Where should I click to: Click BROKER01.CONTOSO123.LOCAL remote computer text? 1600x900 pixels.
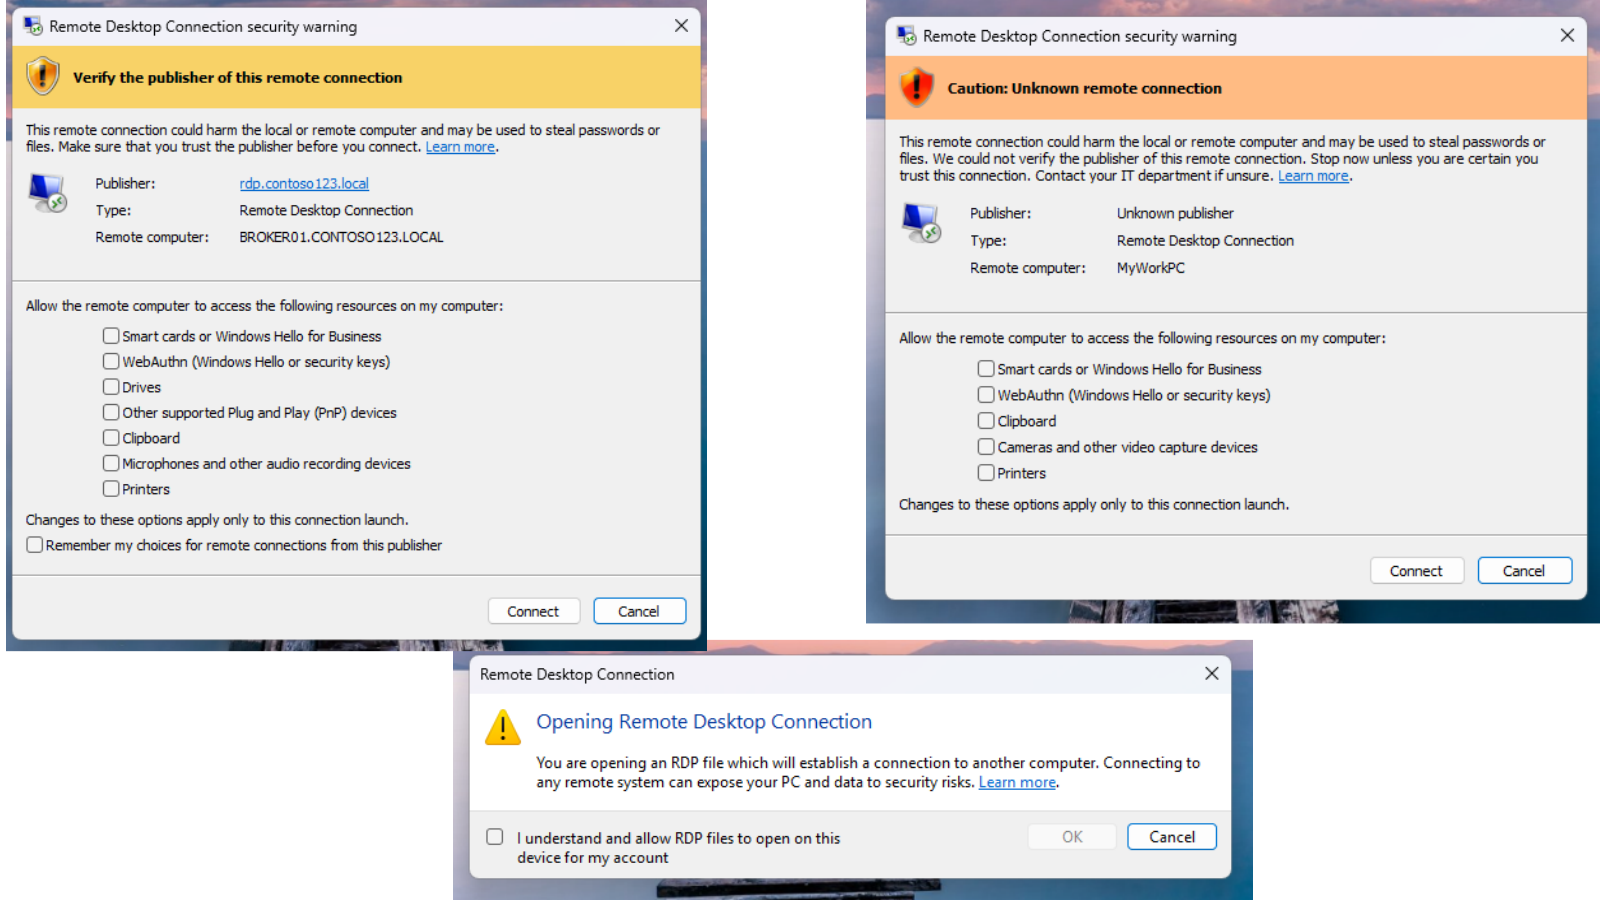(x=341, y=237)
